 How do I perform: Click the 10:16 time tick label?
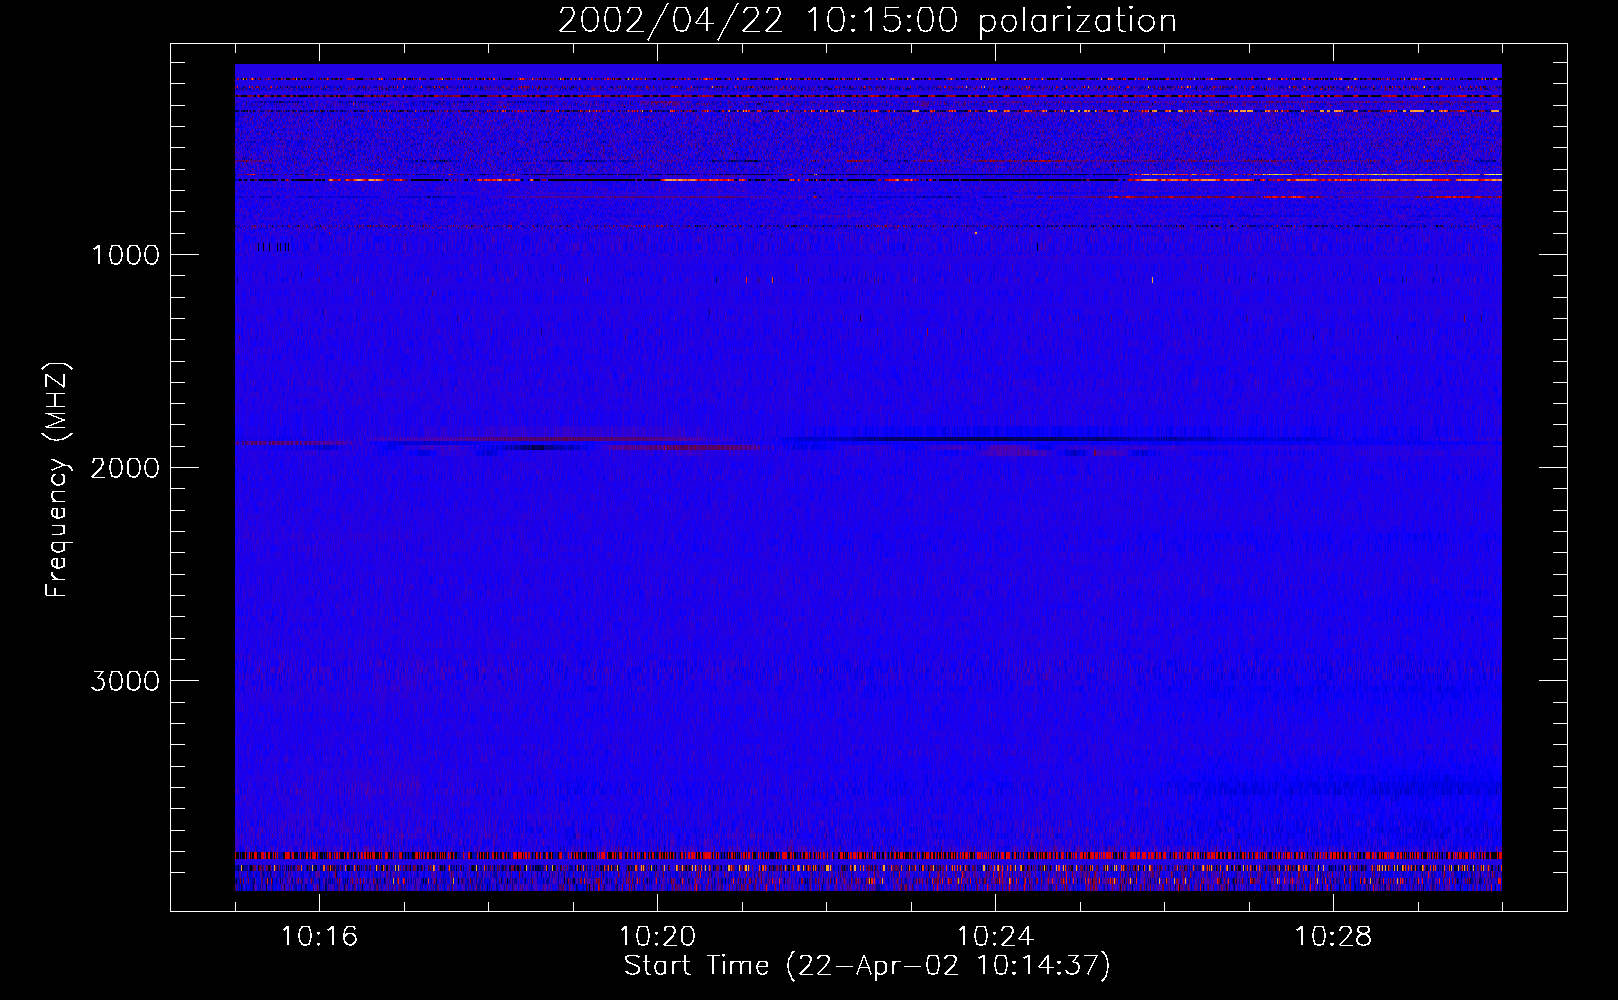(x=319, y=937)
